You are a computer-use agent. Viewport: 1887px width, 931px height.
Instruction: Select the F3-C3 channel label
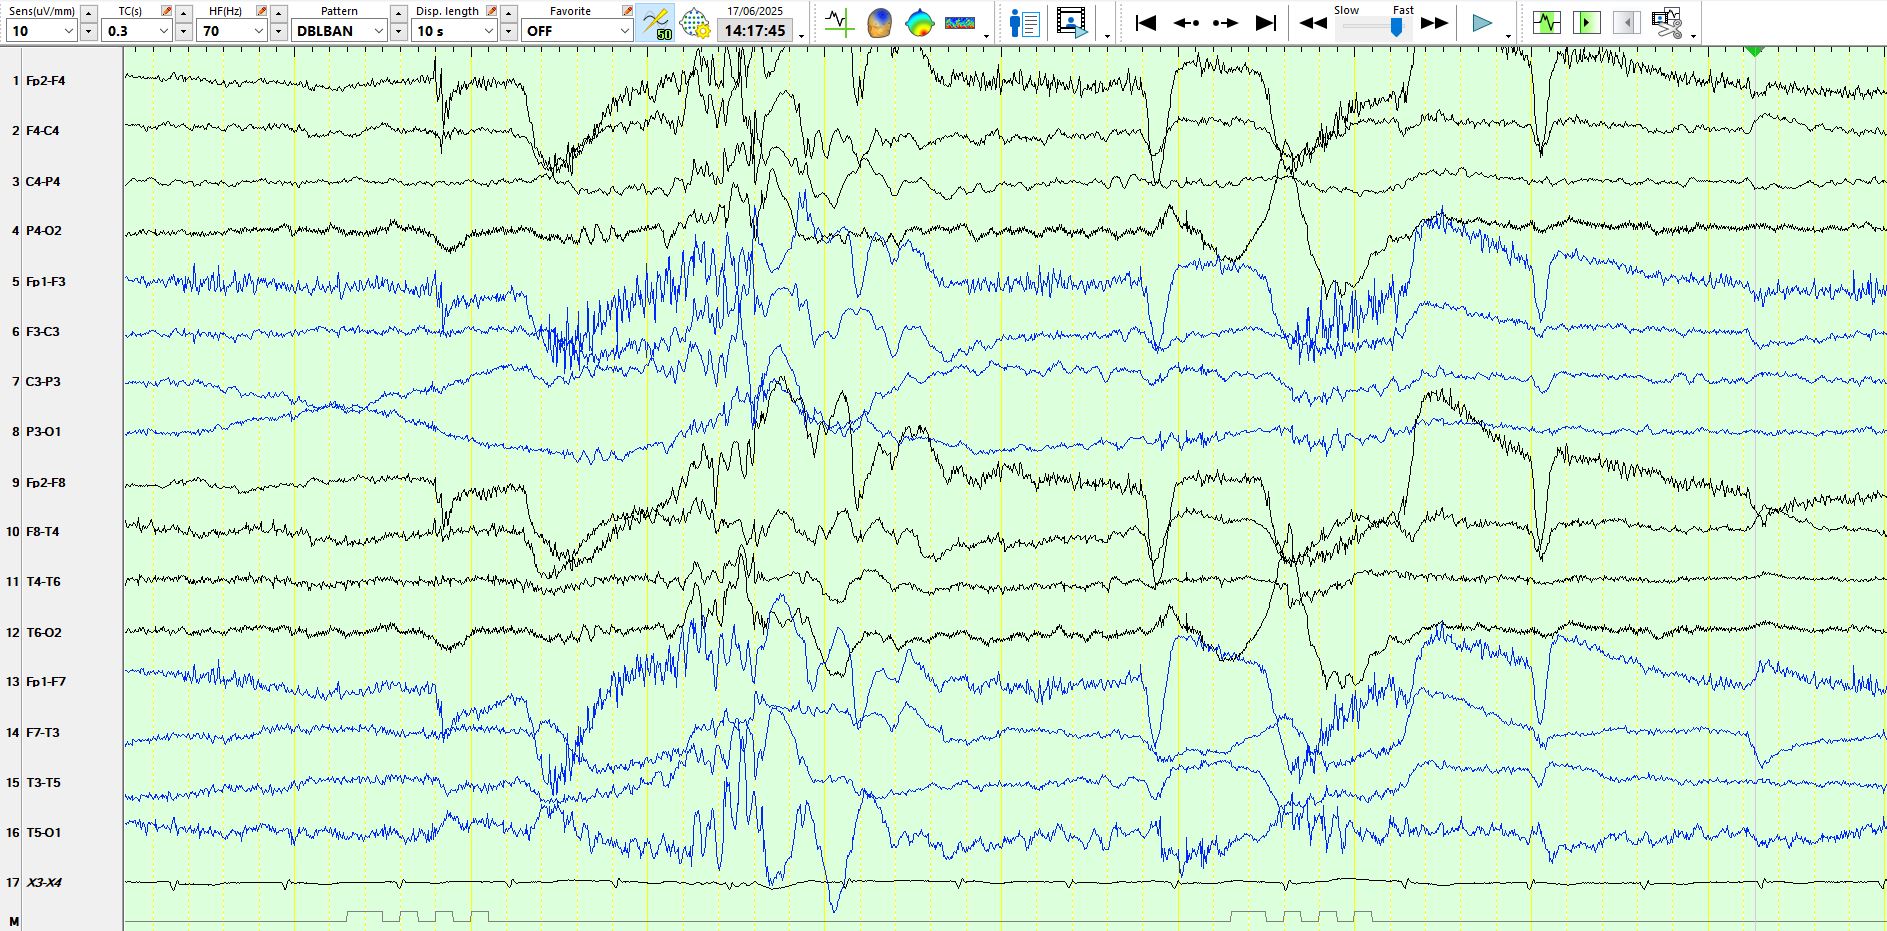(43, 331)
